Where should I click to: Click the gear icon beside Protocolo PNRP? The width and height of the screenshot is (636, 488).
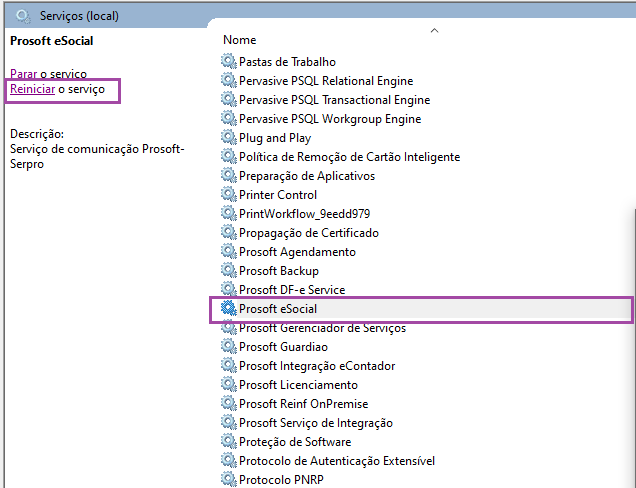(229, 479)
